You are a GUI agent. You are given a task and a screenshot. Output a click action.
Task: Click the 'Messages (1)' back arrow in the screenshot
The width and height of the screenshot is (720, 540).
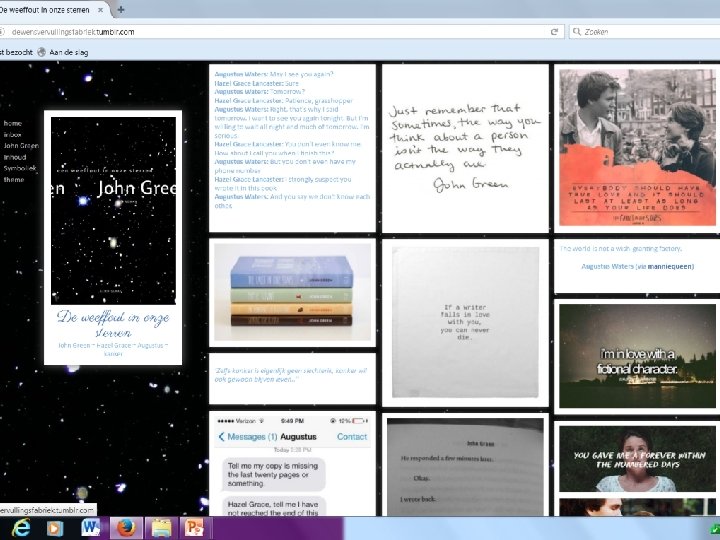[x=221, y=437]
